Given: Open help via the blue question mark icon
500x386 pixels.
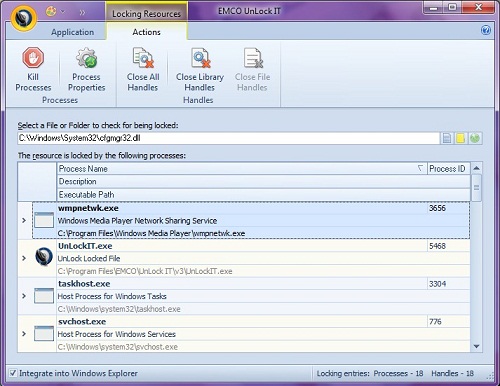Looking at the screenshot, I should tap(486, 30).
